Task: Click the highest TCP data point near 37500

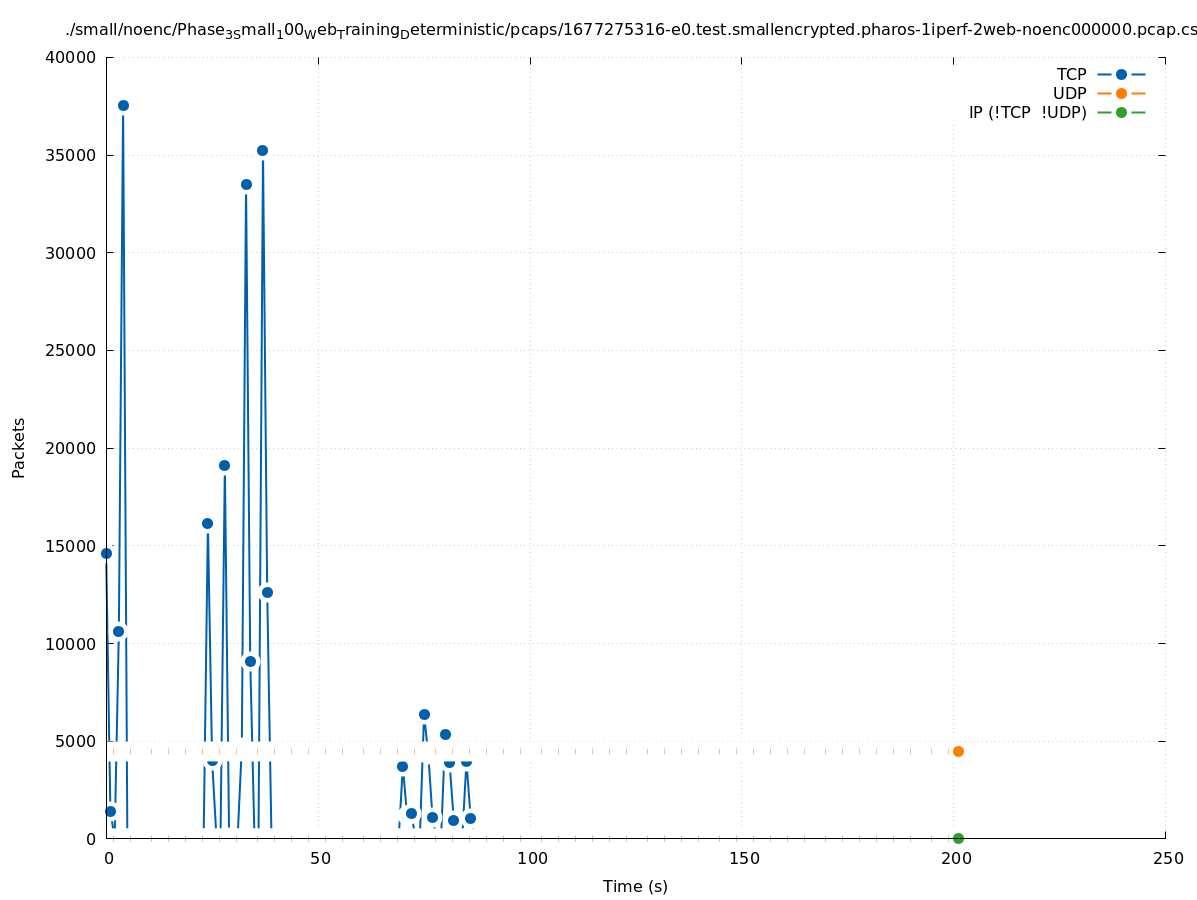Action: 123,105
